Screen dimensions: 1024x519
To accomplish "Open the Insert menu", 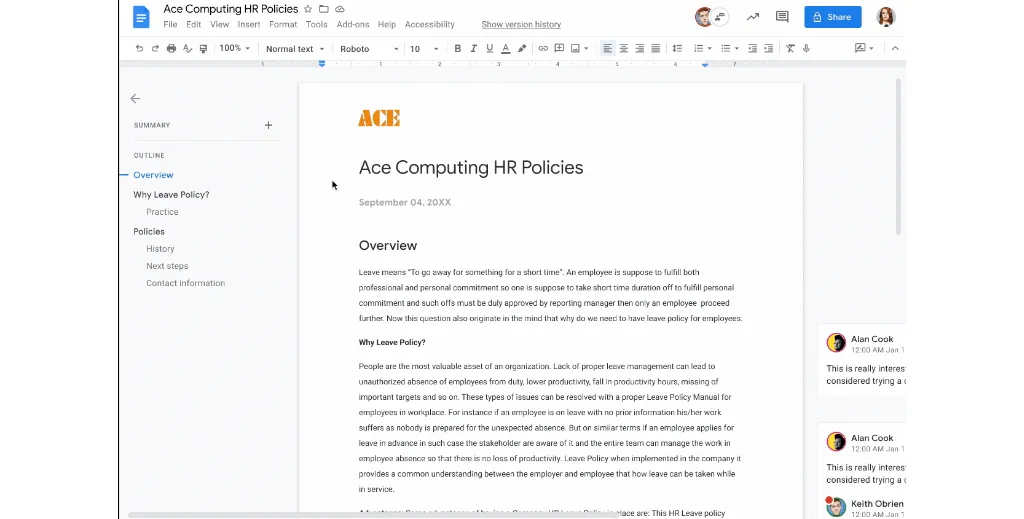I will (249, 24).
